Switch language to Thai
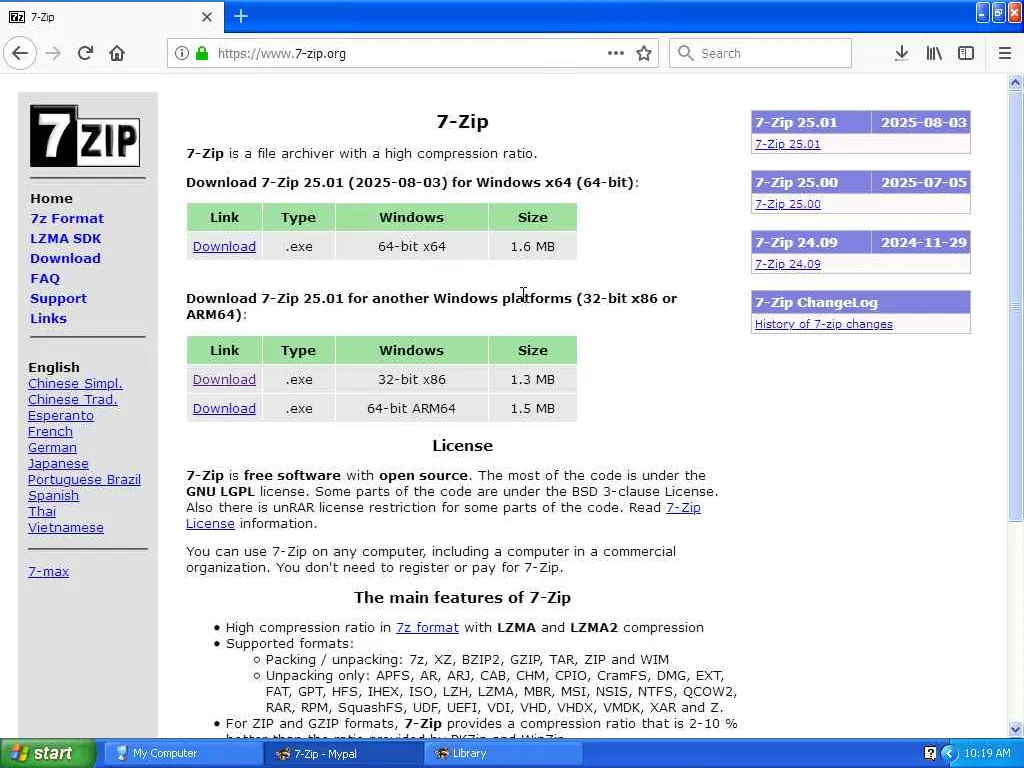The height and width of the screenshot is (768, 1024). pyautogui.click(x=42, y=512)
